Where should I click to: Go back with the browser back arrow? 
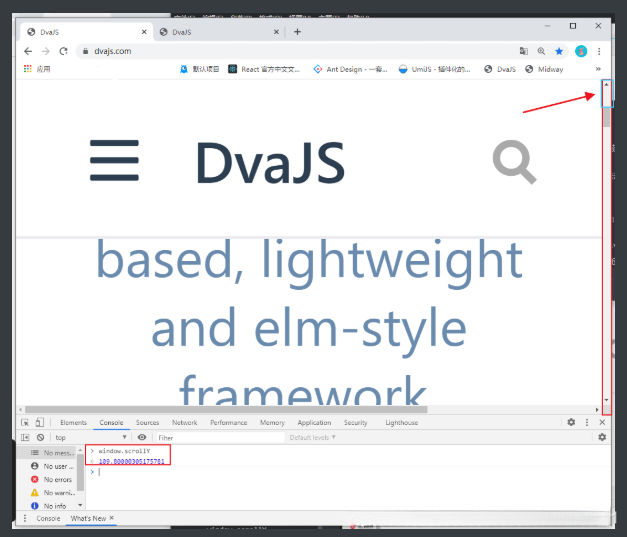tap(28, 51)
